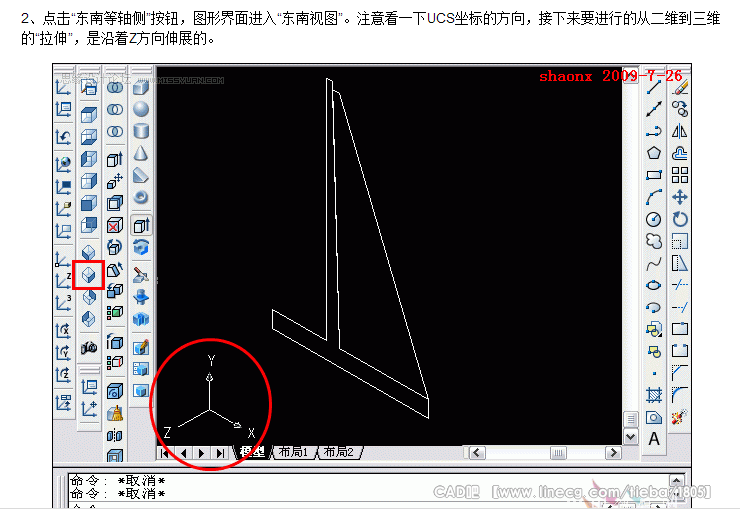740x509 pixels.
Task: Select the Polyline draw tool
Action: (654, 131)
